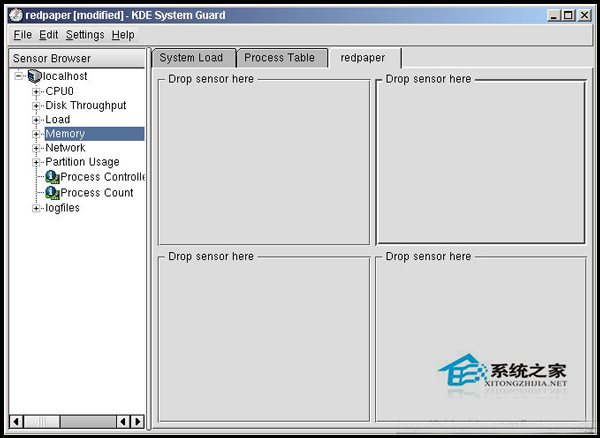Close the KDE System Guard window
The image size is (600, 438).
585,15
